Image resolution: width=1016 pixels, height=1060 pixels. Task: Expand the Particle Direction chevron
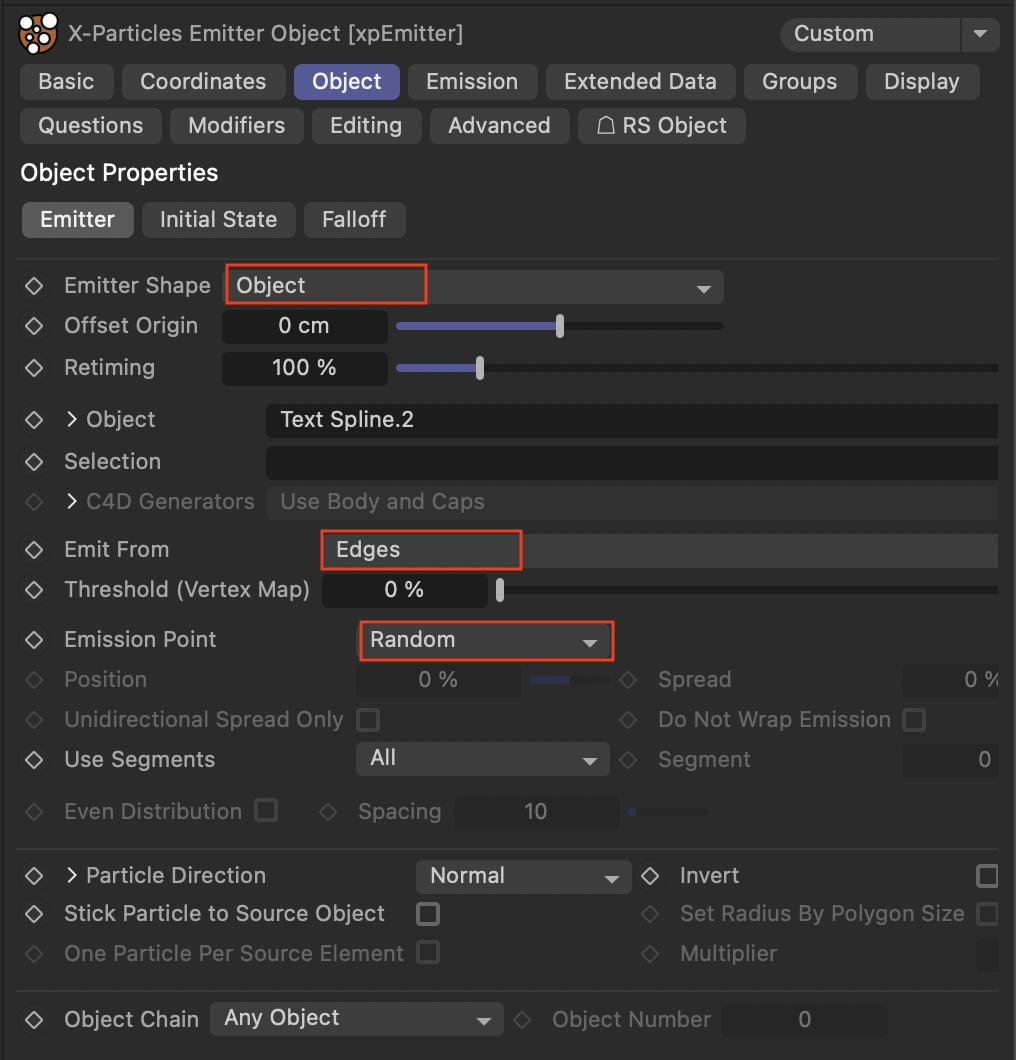[x=72, y=876]
